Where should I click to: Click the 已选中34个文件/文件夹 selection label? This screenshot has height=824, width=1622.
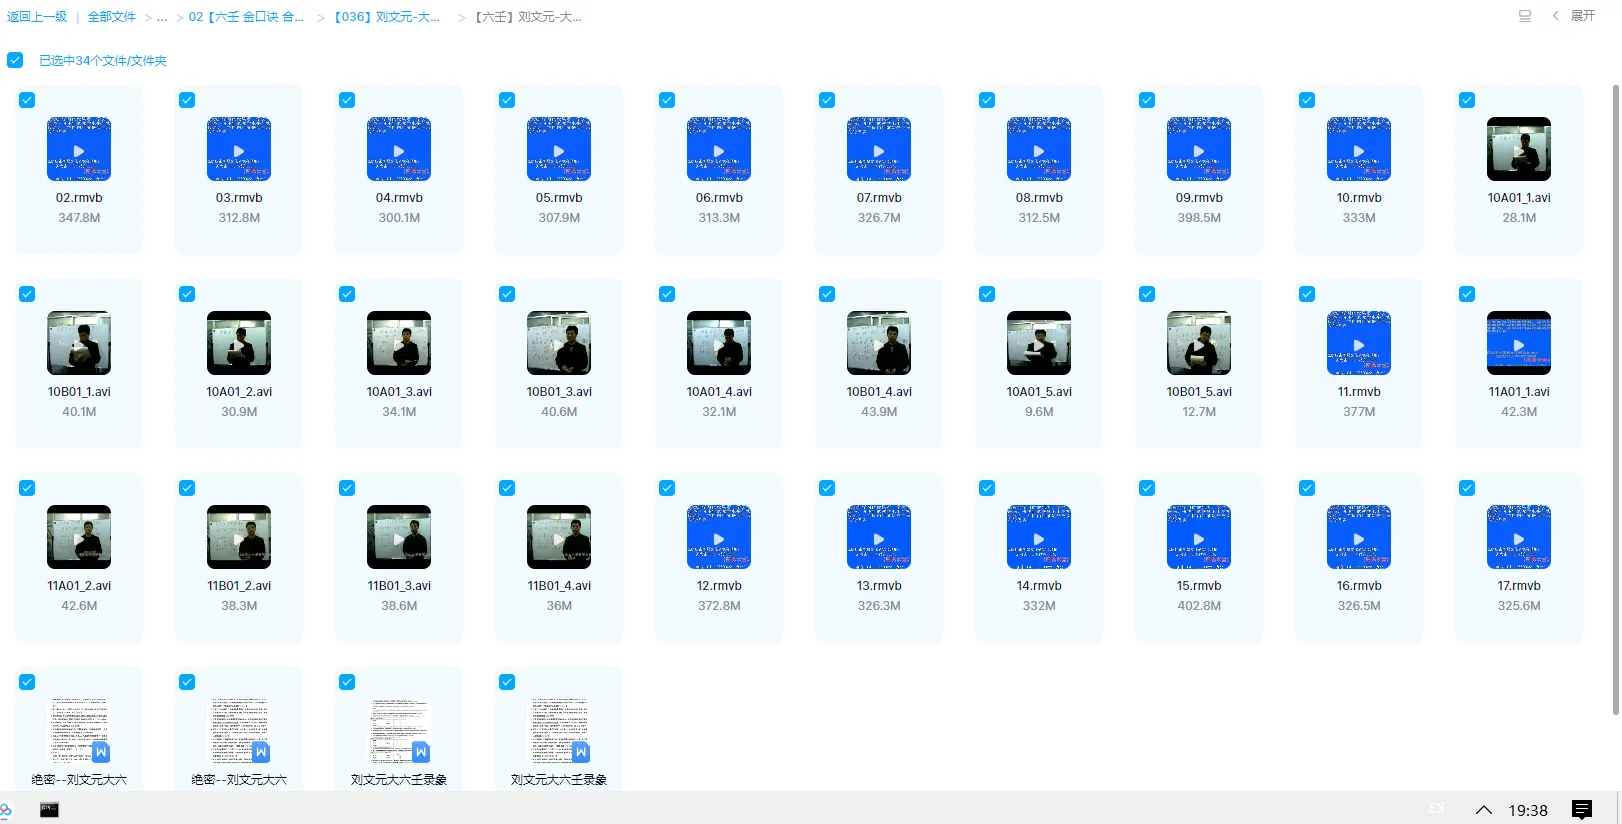[103, 61]
